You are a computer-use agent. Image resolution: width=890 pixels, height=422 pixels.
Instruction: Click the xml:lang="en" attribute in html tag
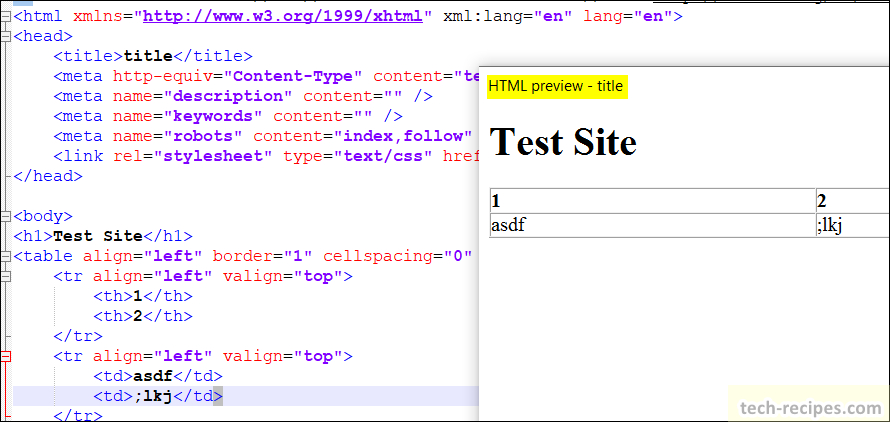tap(507, 16)
